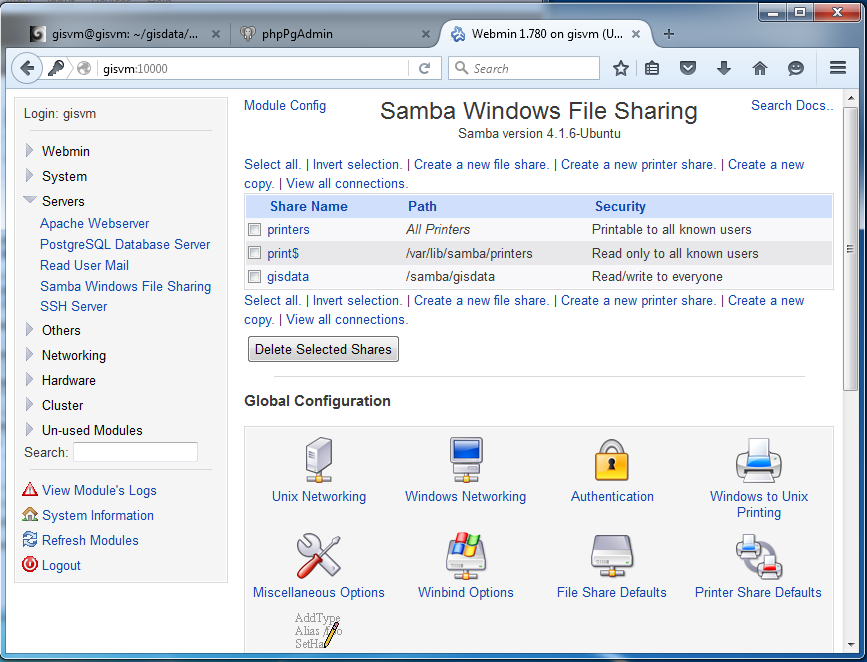Open the Search Docs link

(x=792, y=106)
